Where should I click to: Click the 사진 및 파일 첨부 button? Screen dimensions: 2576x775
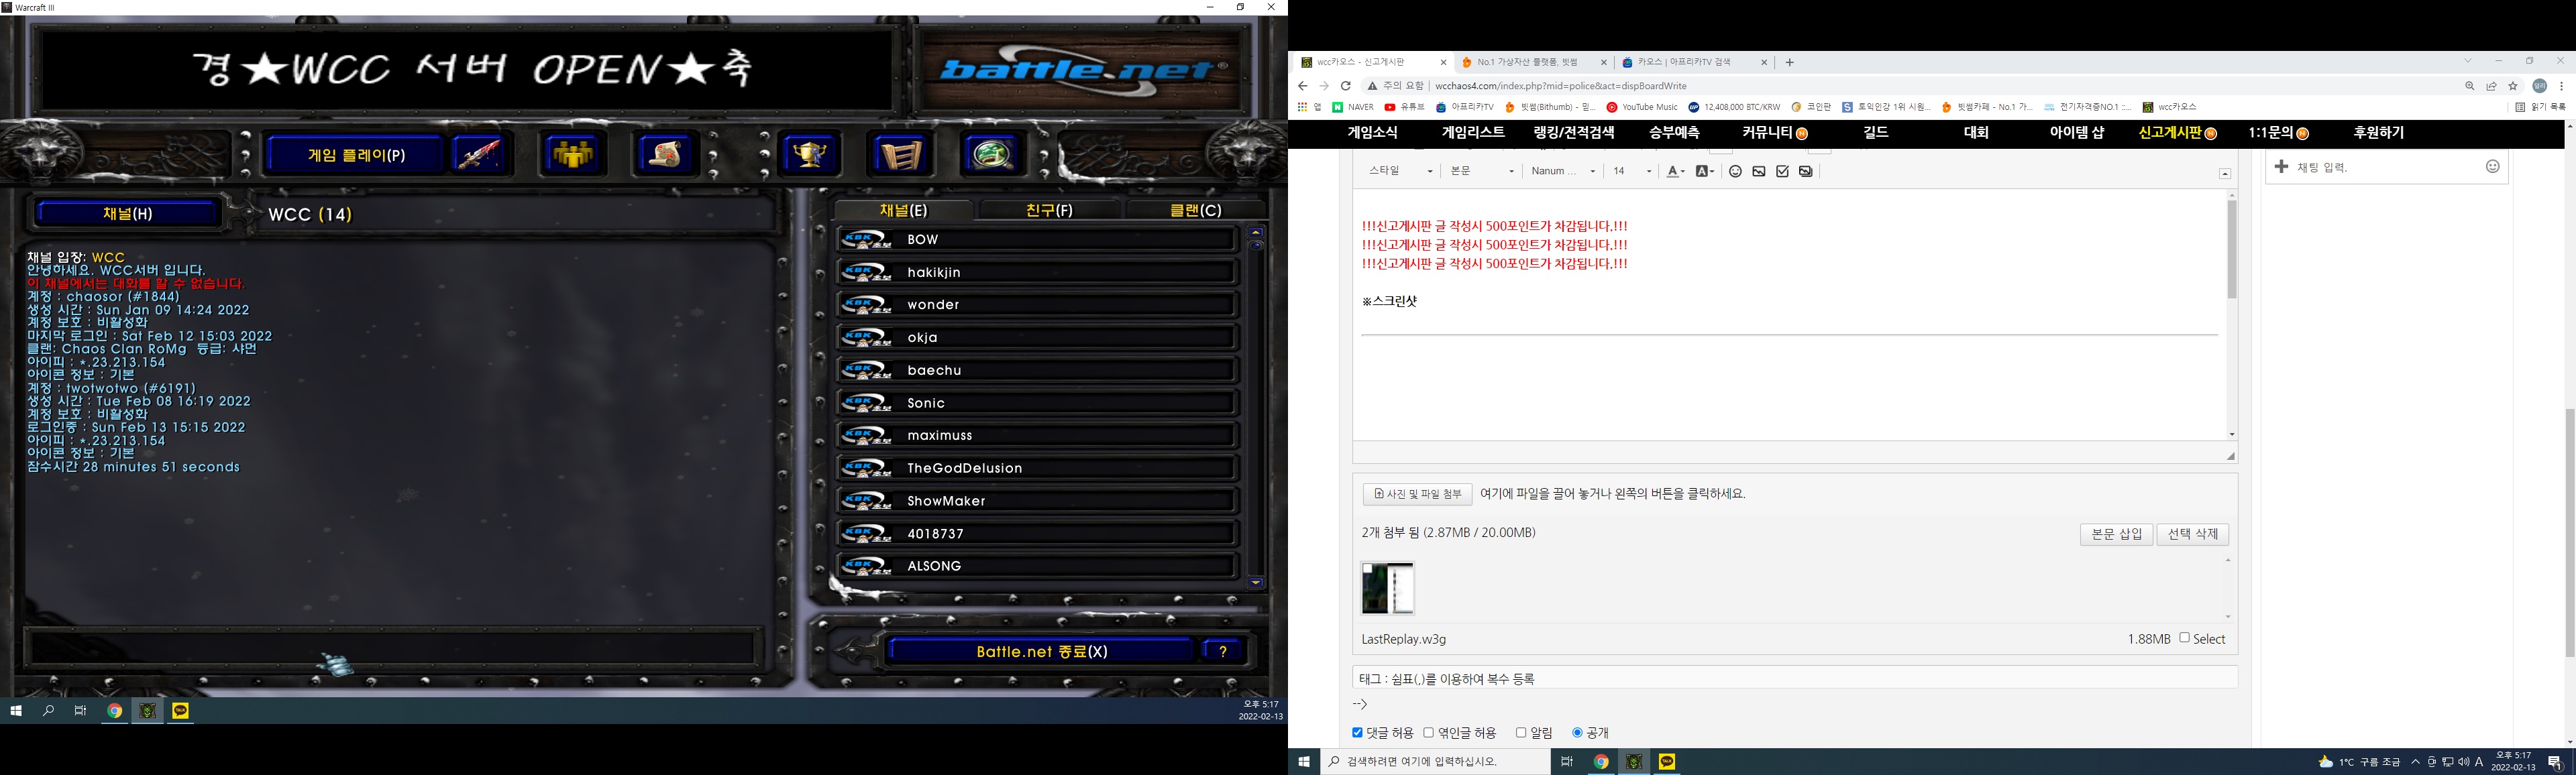pos(1417,494)
